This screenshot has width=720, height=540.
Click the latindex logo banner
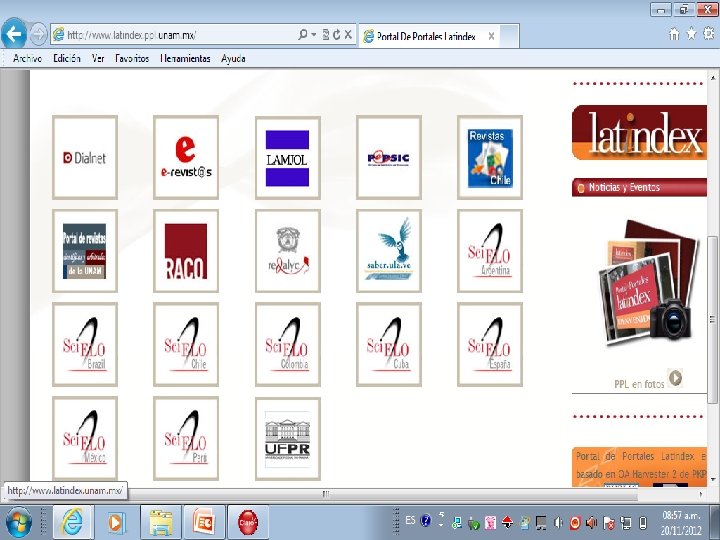[639, 133]
